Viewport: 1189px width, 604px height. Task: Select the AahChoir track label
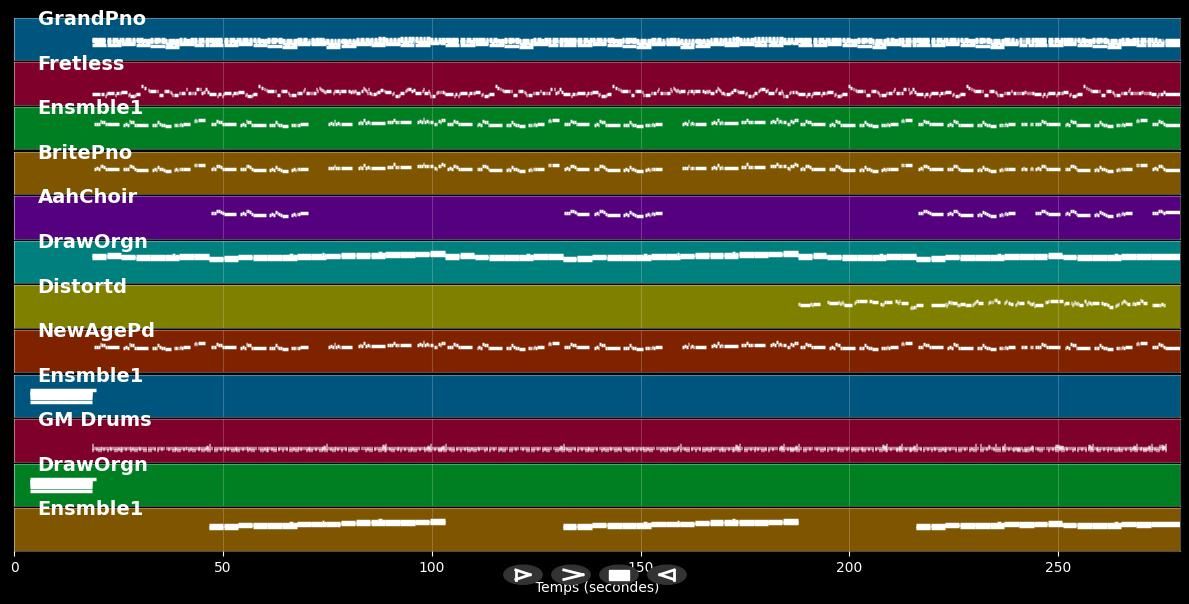(87, 197)
